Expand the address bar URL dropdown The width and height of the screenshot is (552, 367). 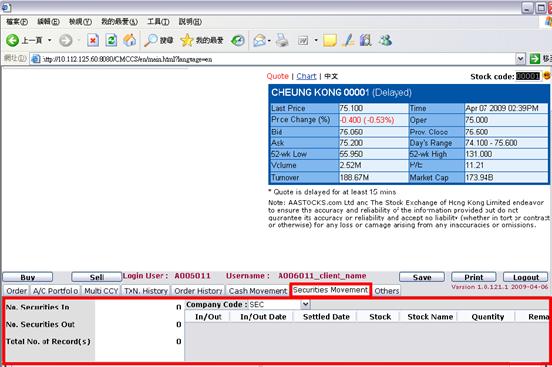pos(521,59)
